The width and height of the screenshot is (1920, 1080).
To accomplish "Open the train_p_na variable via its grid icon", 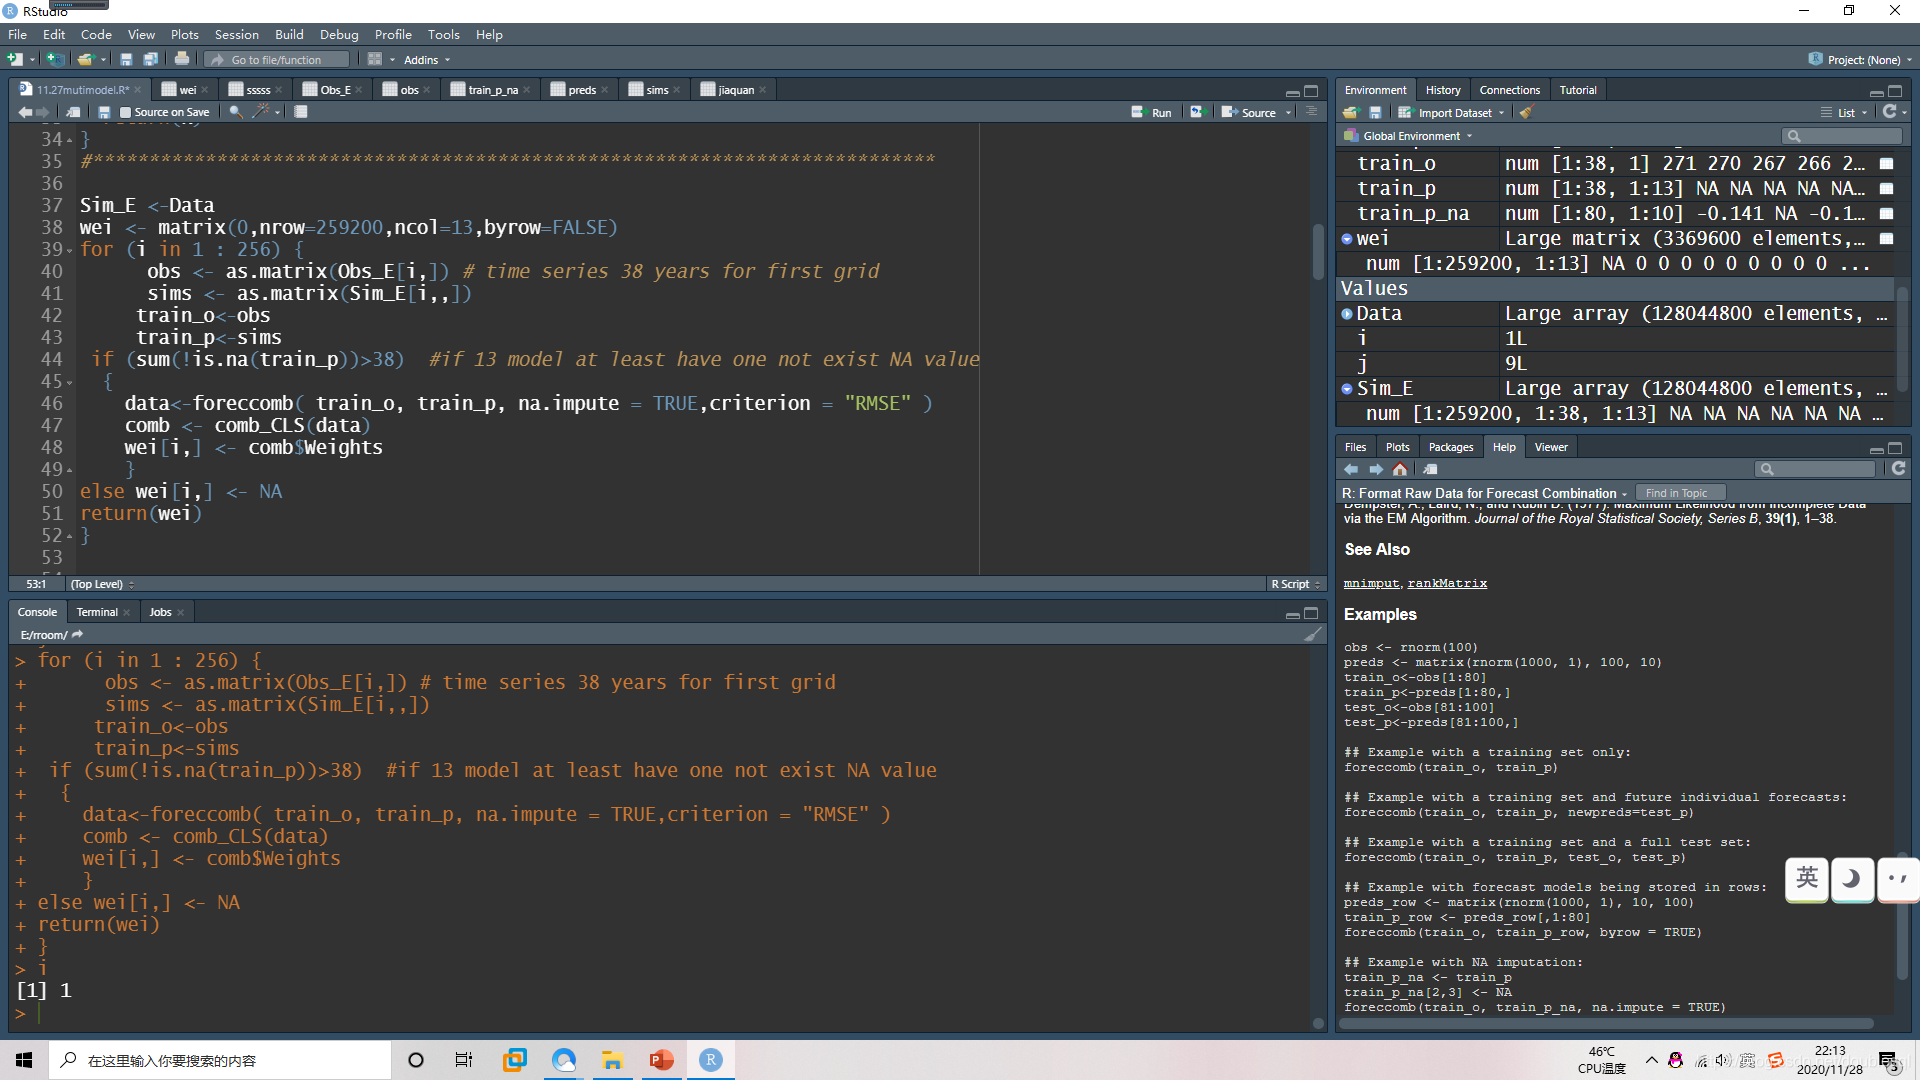I will [x=1886, y=214].
